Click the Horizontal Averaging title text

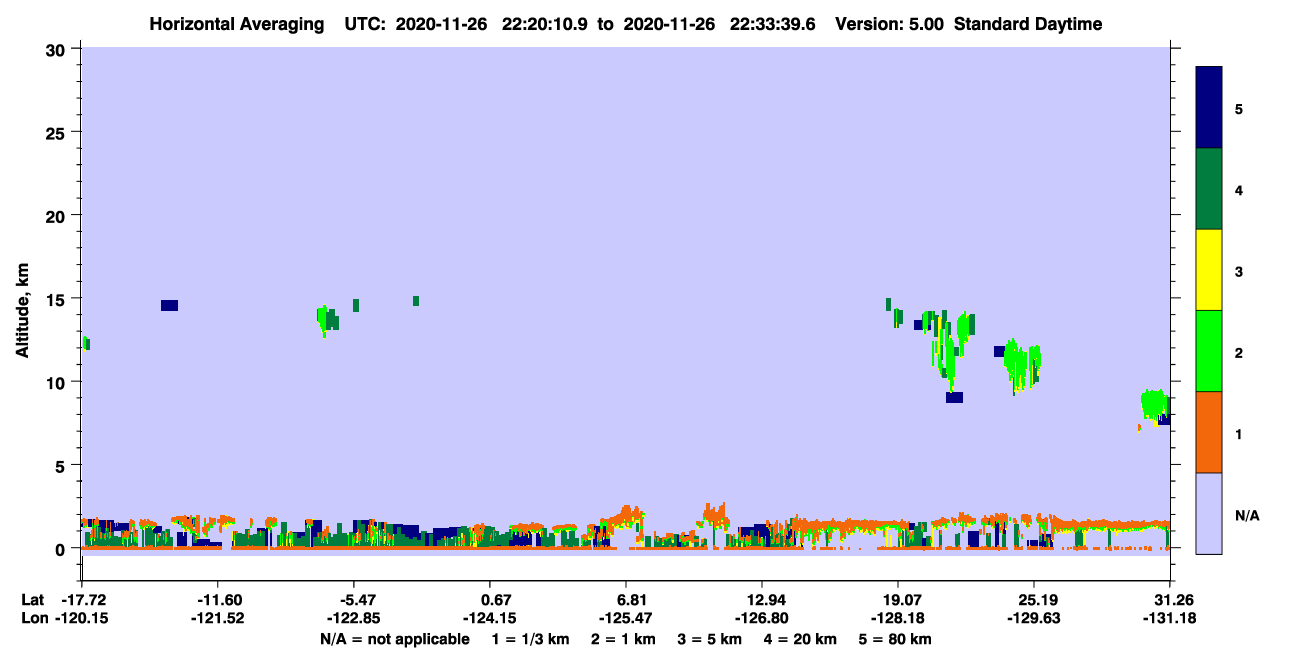[236, 24]
